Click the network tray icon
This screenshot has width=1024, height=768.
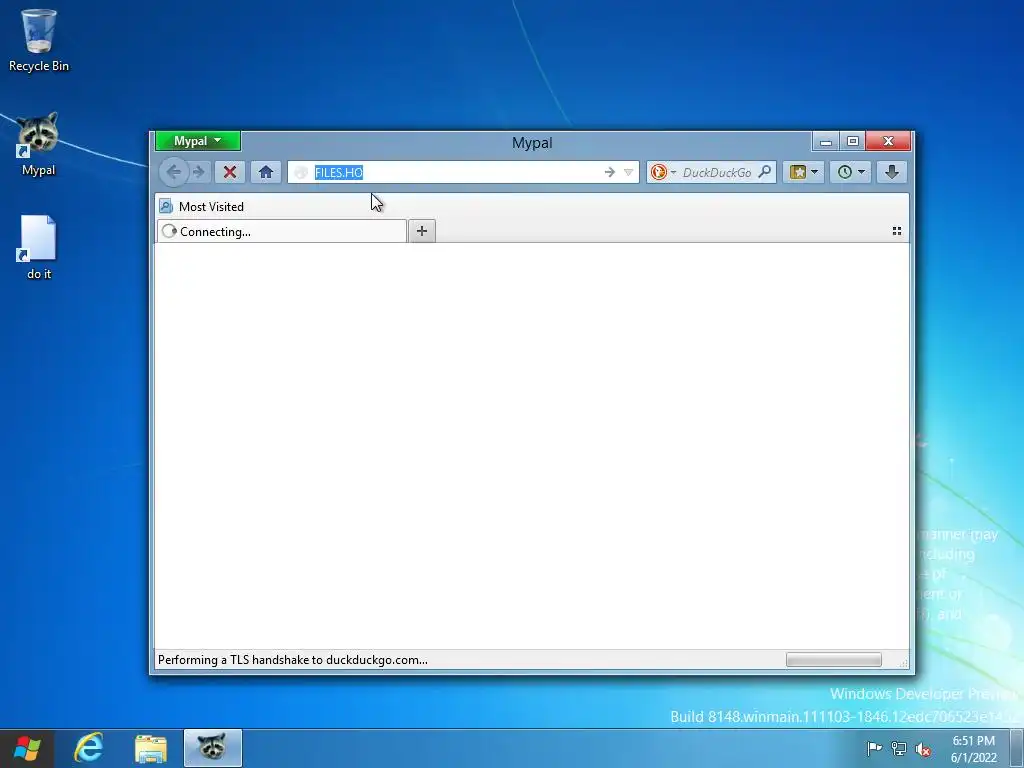[899, 749]
